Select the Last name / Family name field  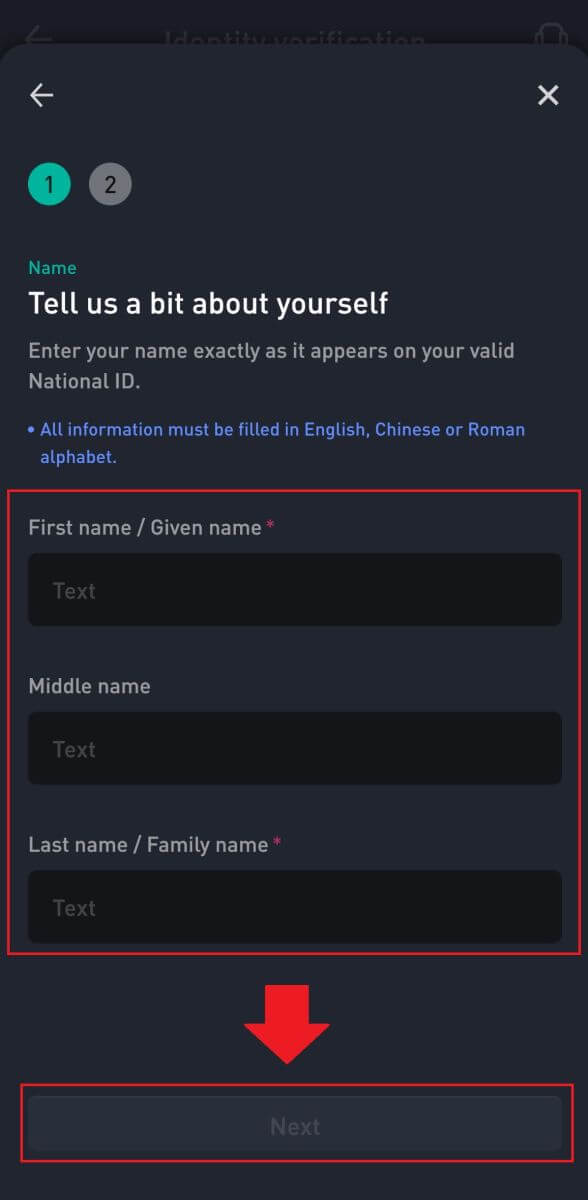point(294,907)
